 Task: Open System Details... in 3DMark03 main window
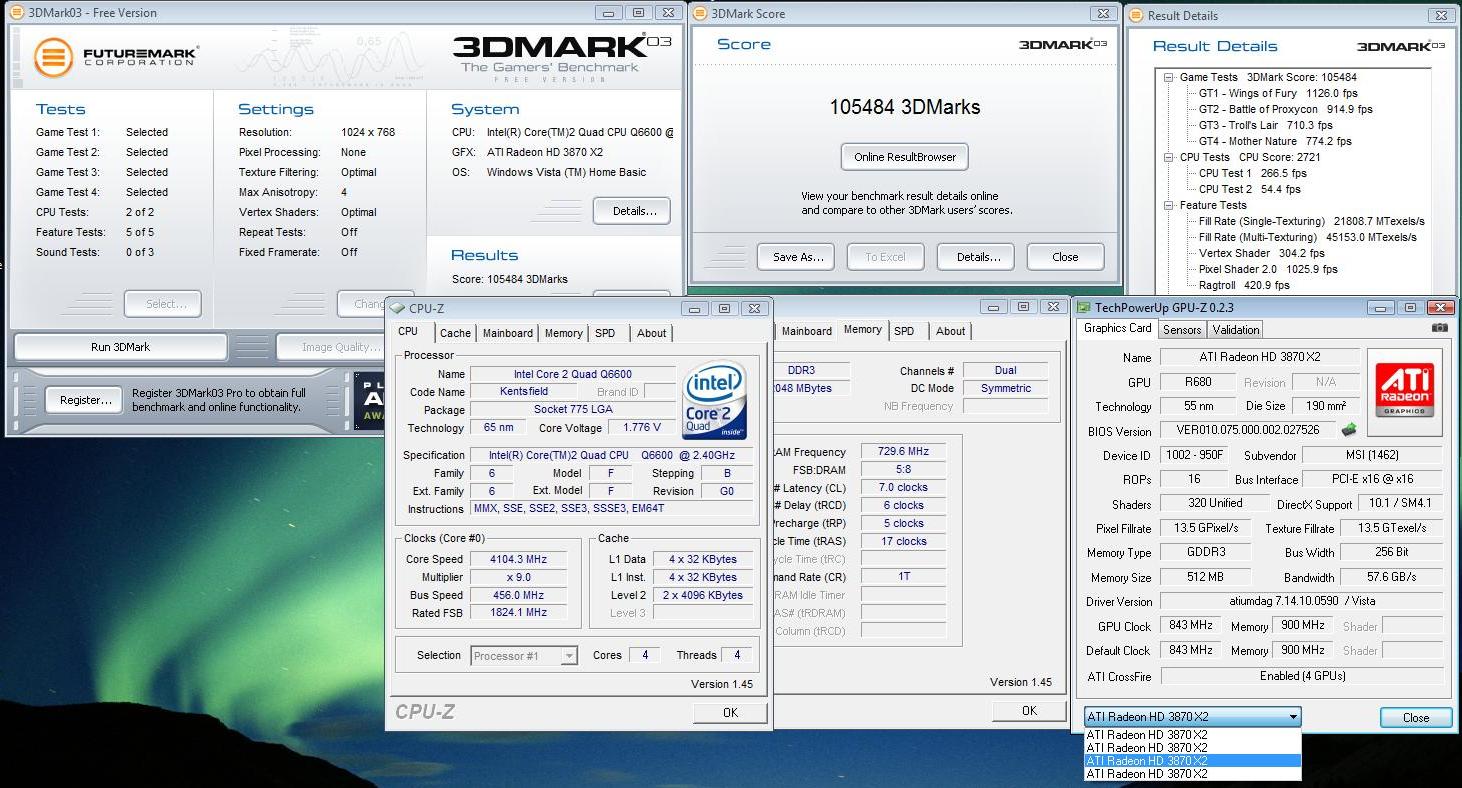pyautogui.click(x=632, y=211)
